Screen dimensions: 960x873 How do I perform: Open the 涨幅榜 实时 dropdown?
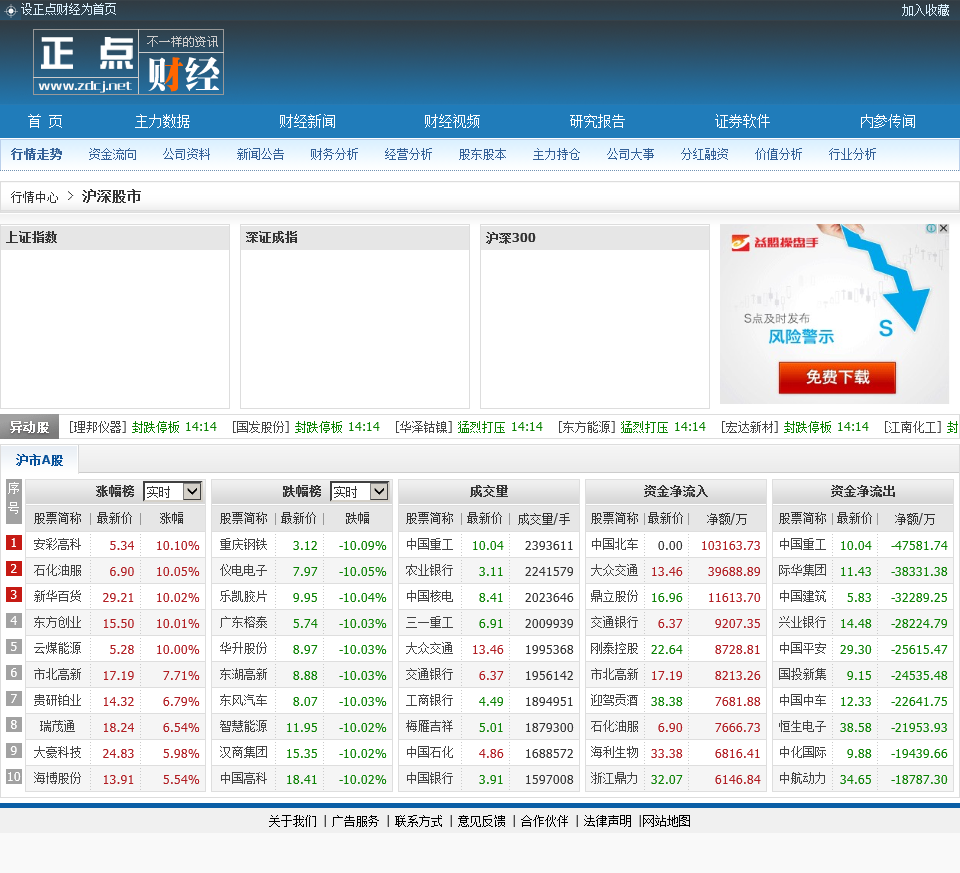[172, 492]
